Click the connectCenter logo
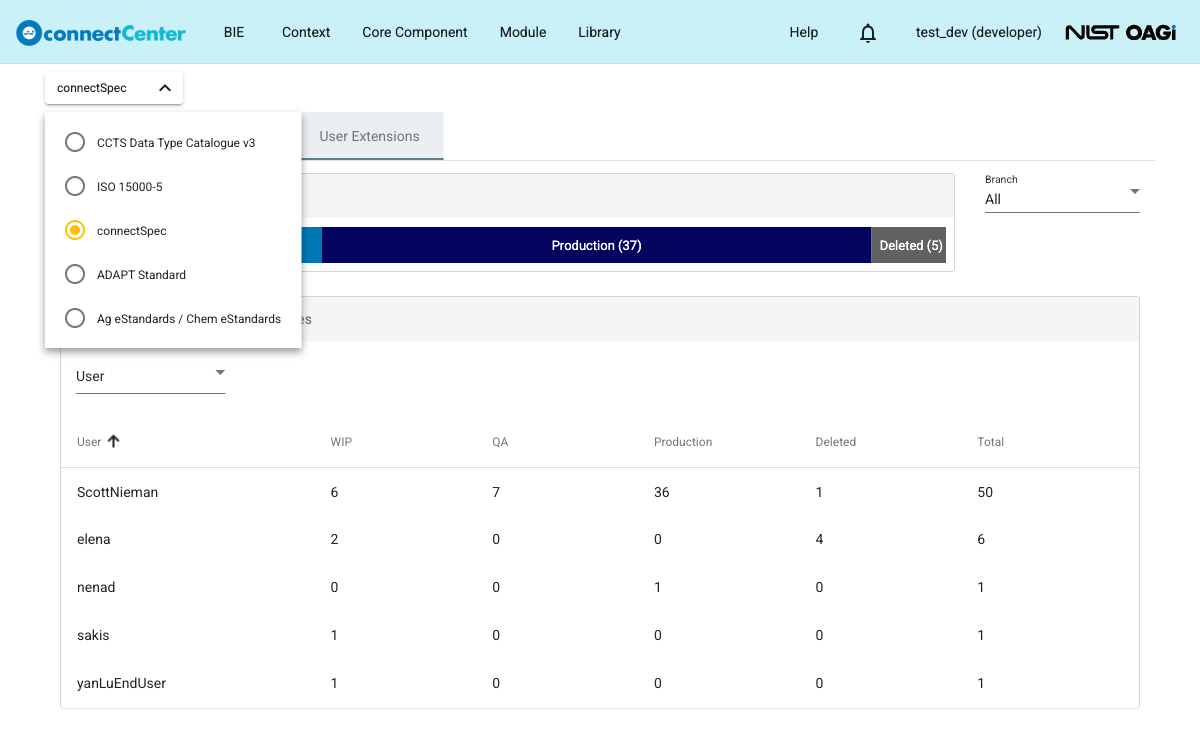Screen dimensions: 1200x733 (101, 33)
